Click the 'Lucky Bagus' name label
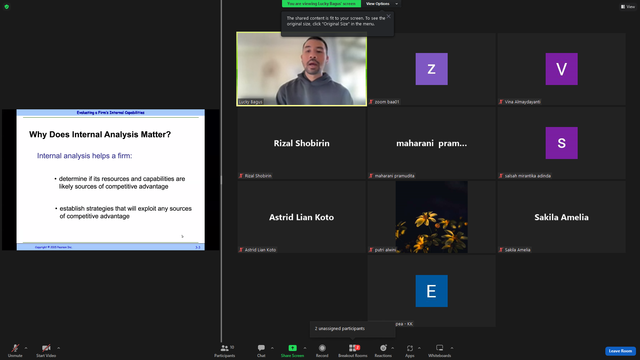This screenshot has width=640, height=360. [x=251, y=102]
